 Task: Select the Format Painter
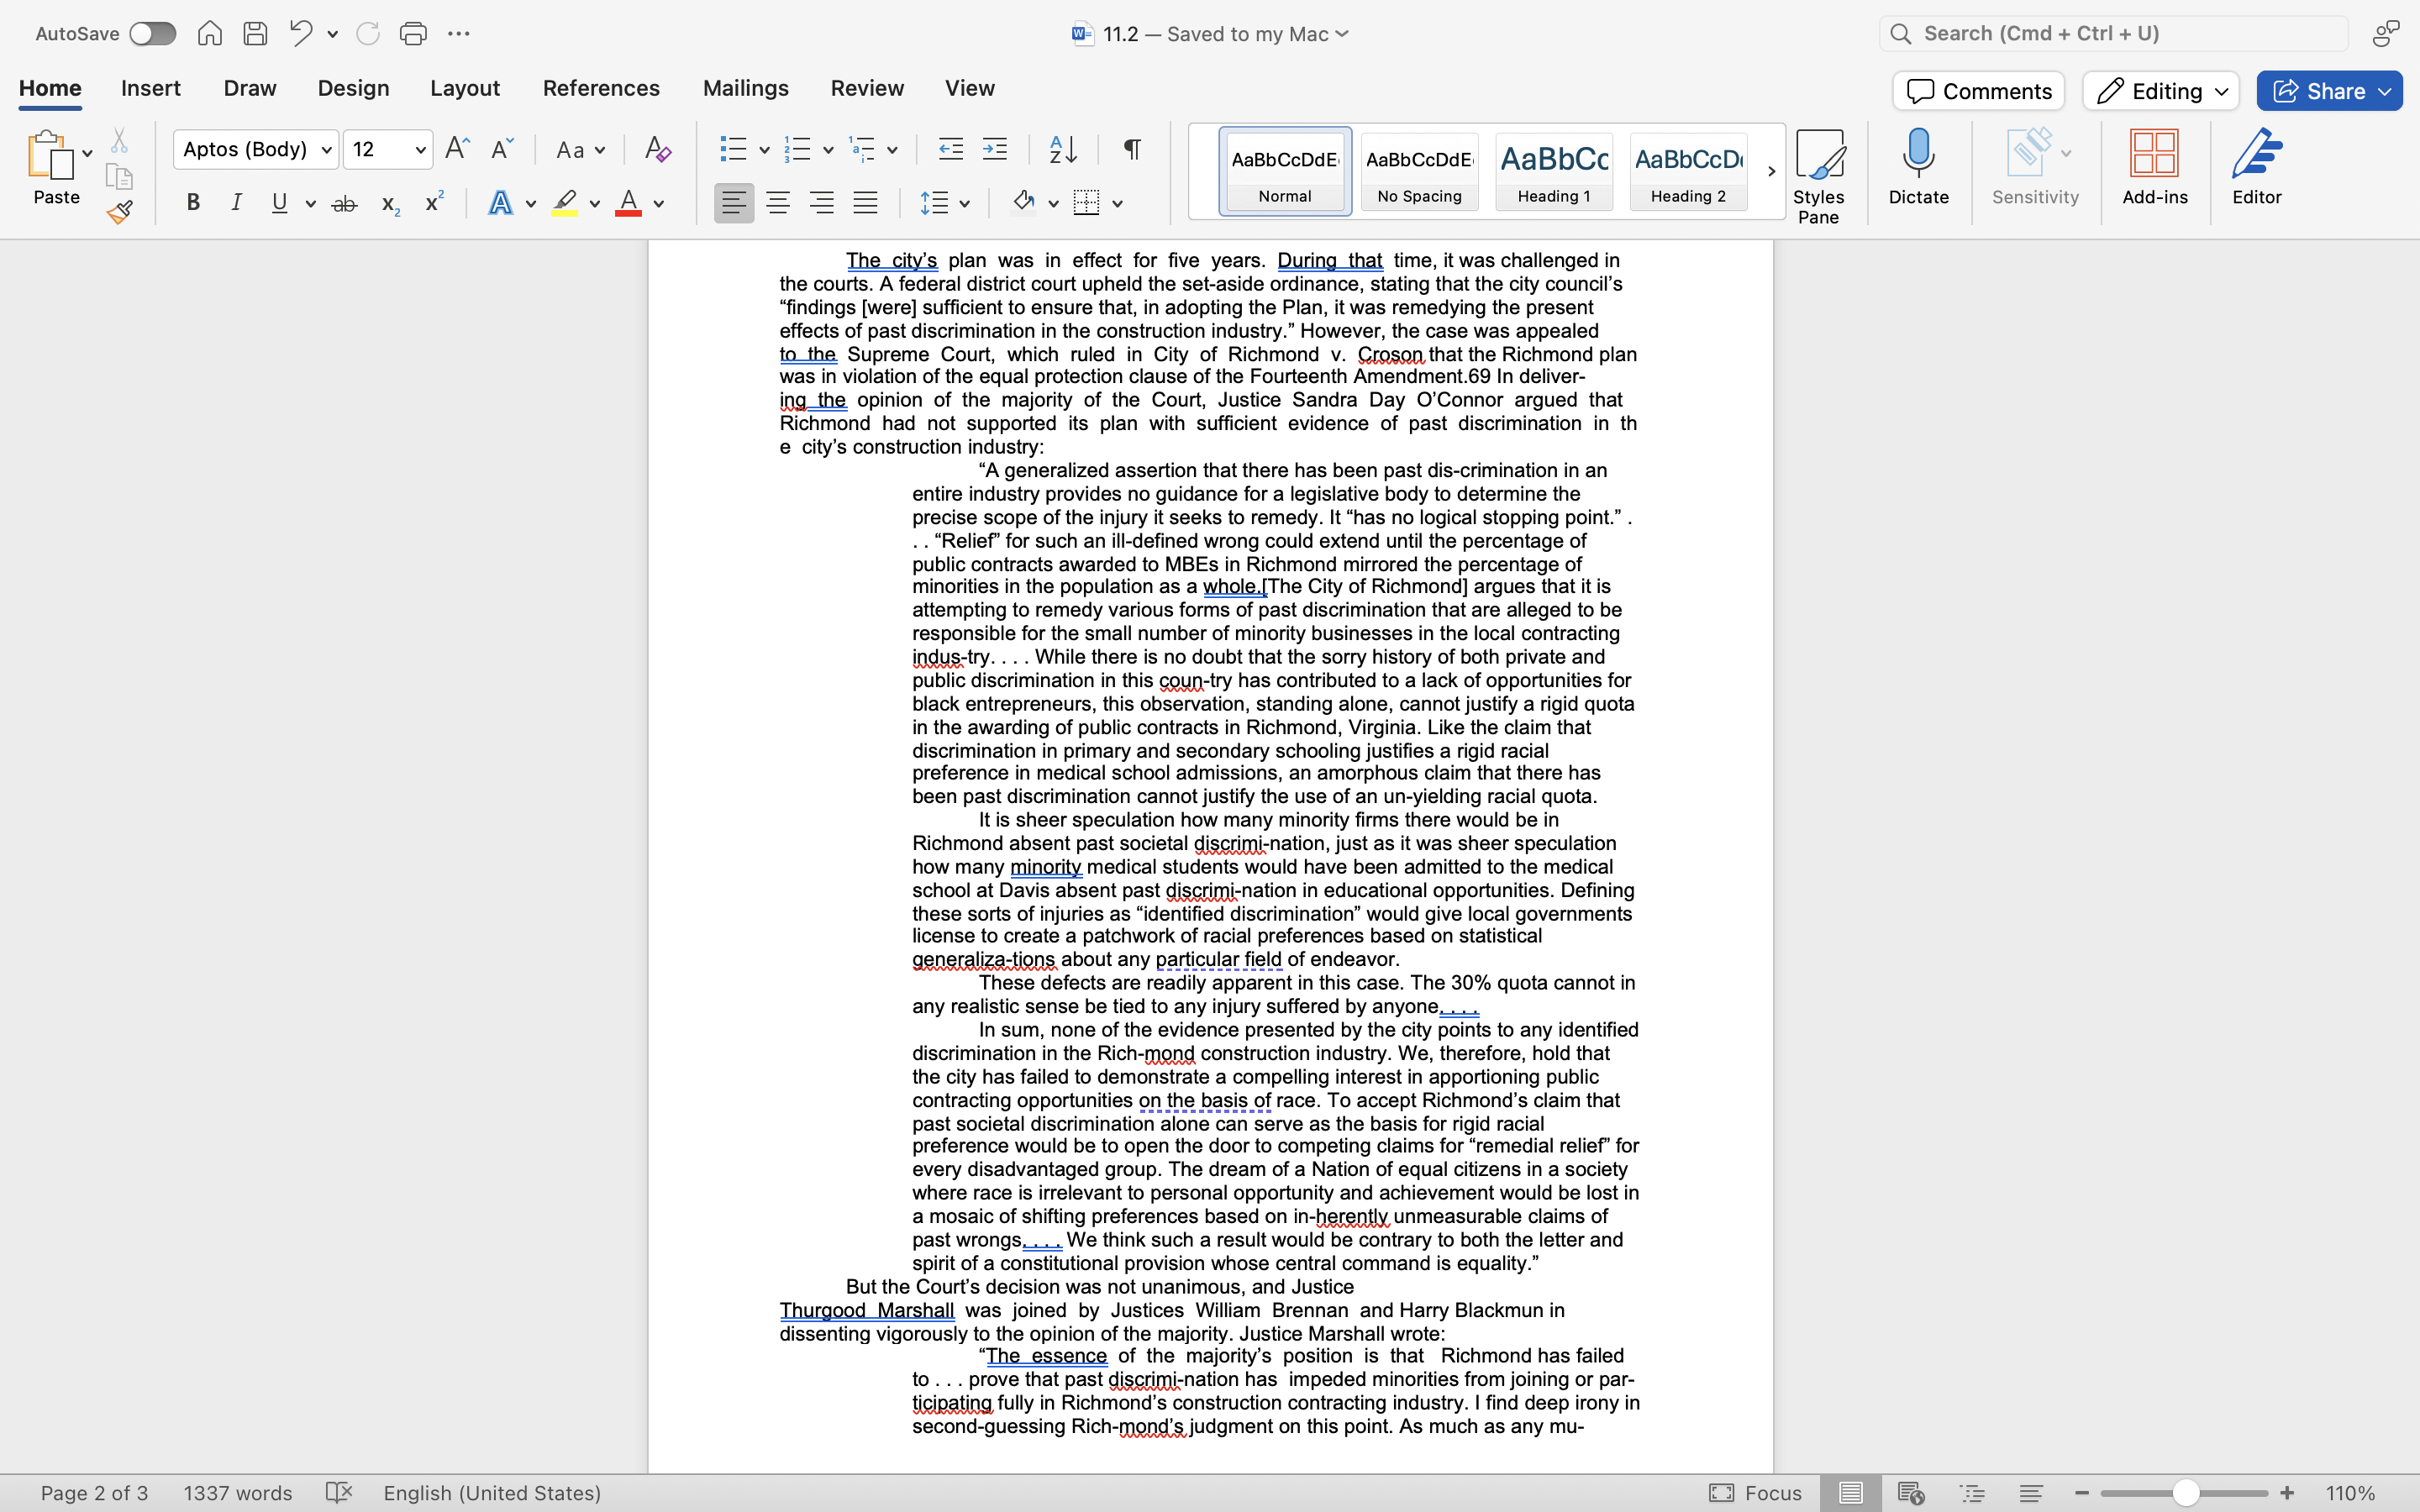pyautogui.click(x=120, y=211)
